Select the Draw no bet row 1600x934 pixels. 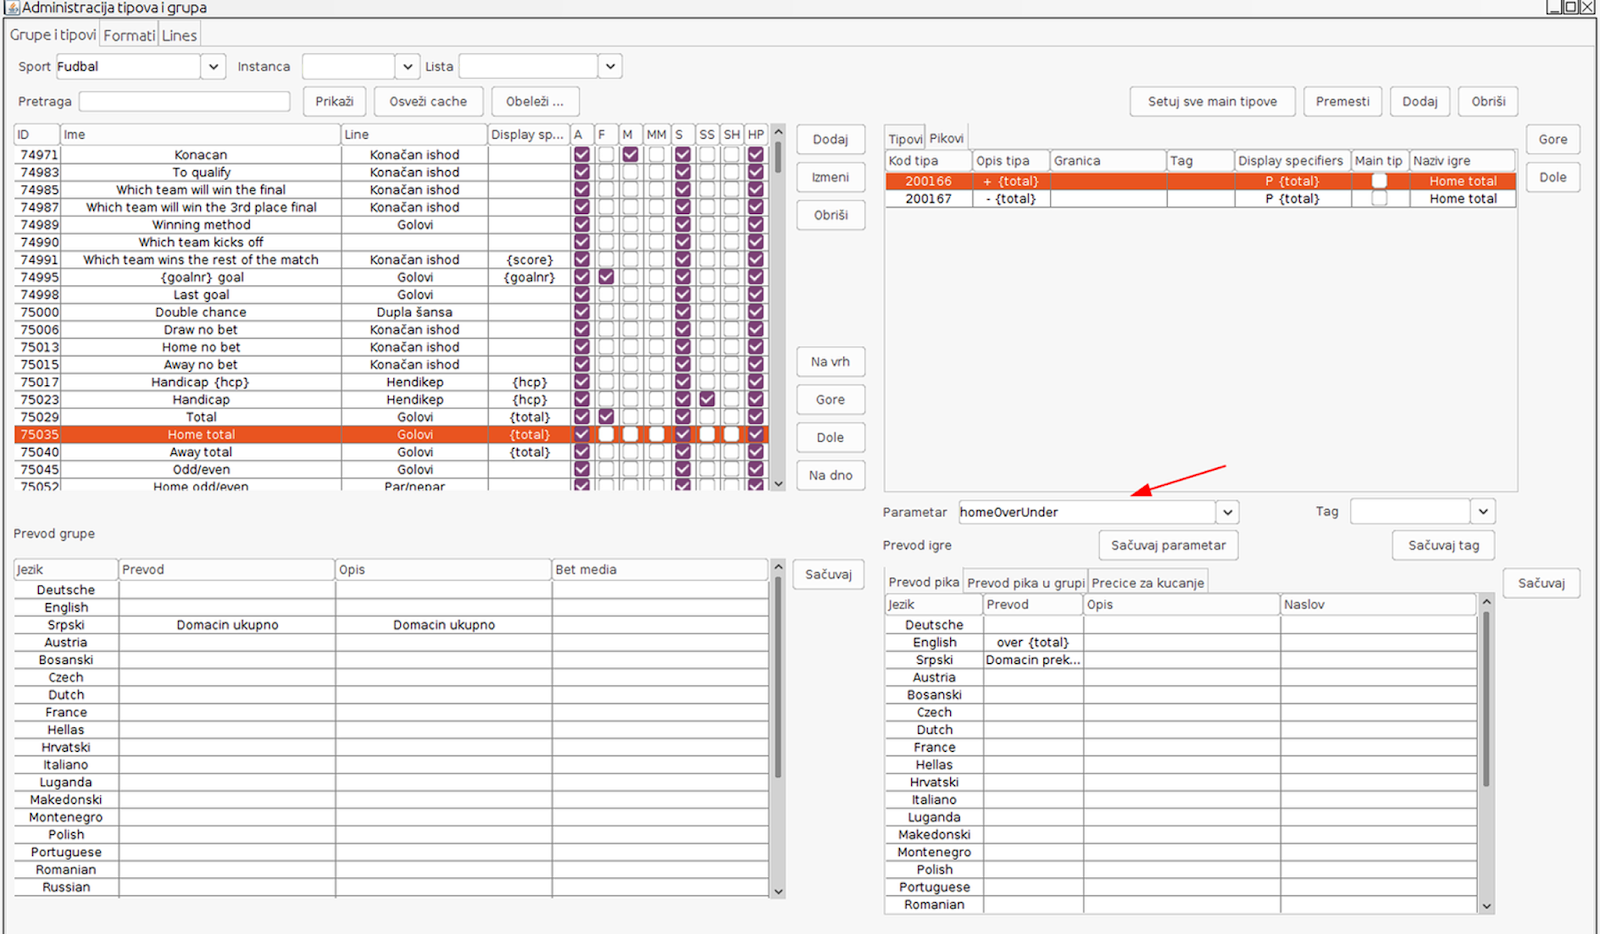coord(390,330)
